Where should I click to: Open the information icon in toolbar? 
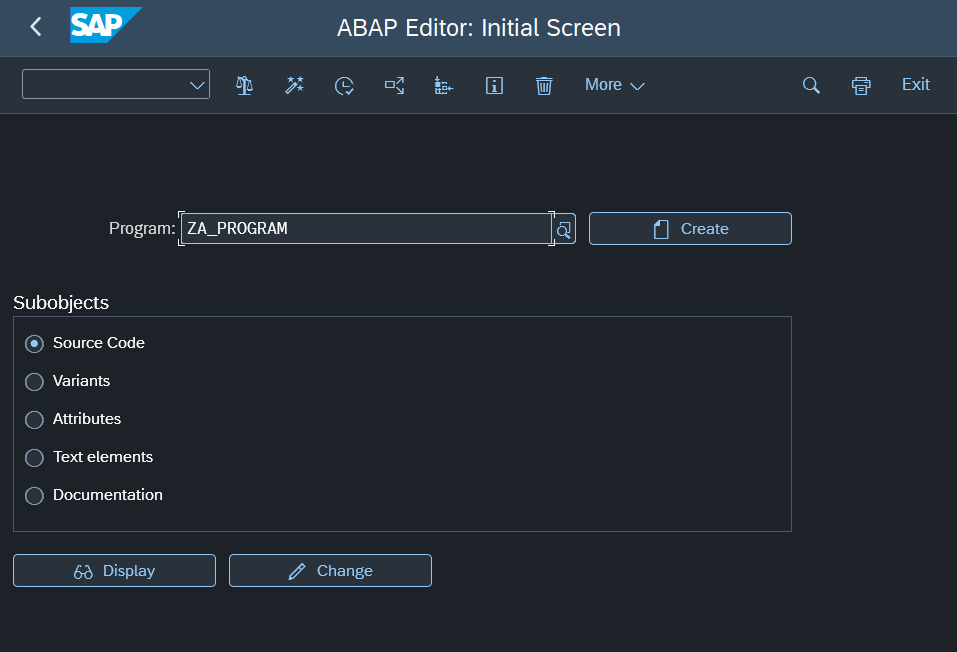494,85
